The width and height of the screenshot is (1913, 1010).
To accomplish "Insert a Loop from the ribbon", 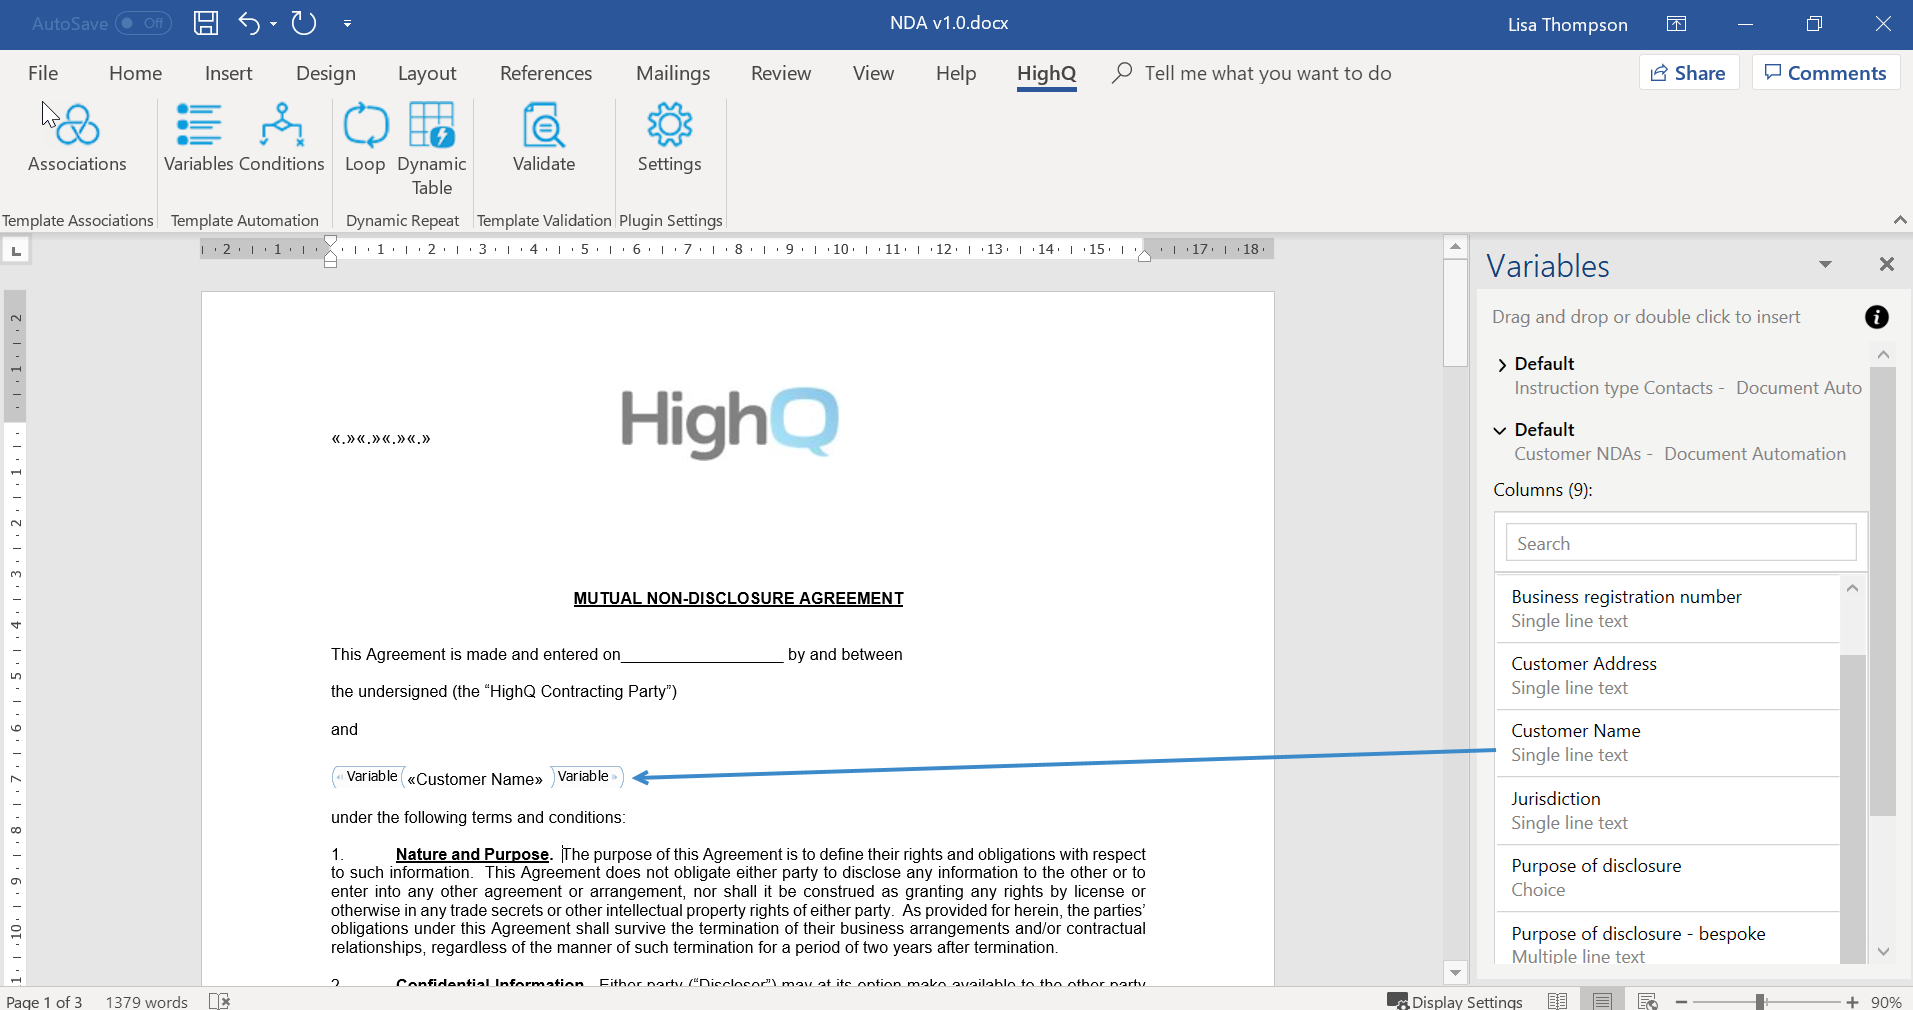I will pyautogui.click(x=365, y=138).
